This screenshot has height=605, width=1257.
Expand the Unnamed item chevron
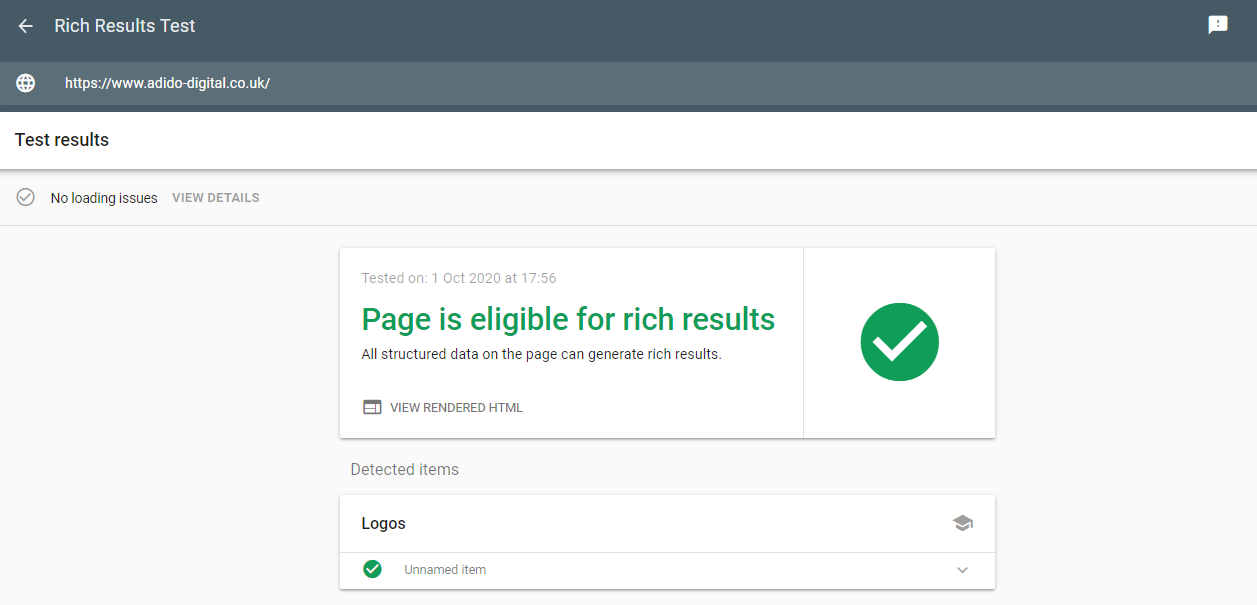962,570
